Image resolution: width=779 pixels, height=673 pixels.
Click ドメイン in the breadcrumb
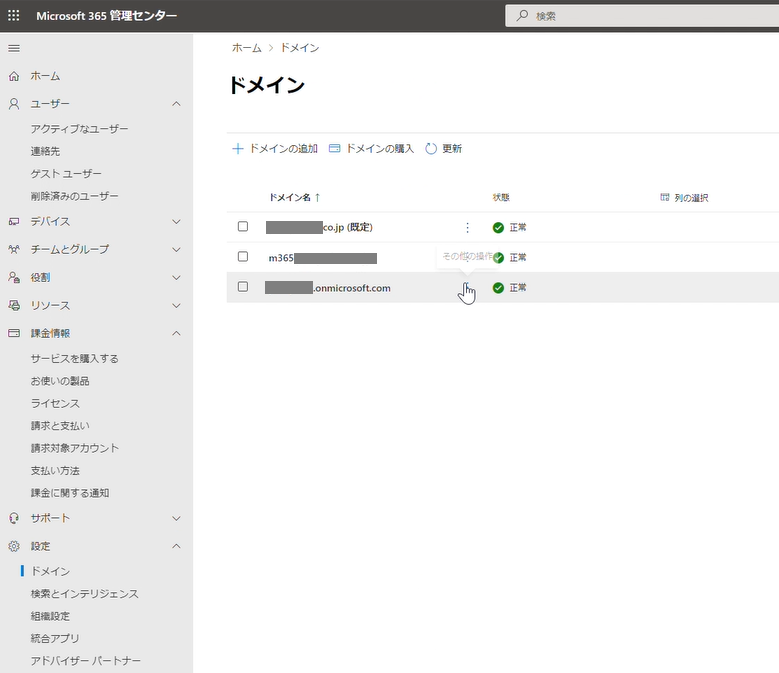click(300, 48)
